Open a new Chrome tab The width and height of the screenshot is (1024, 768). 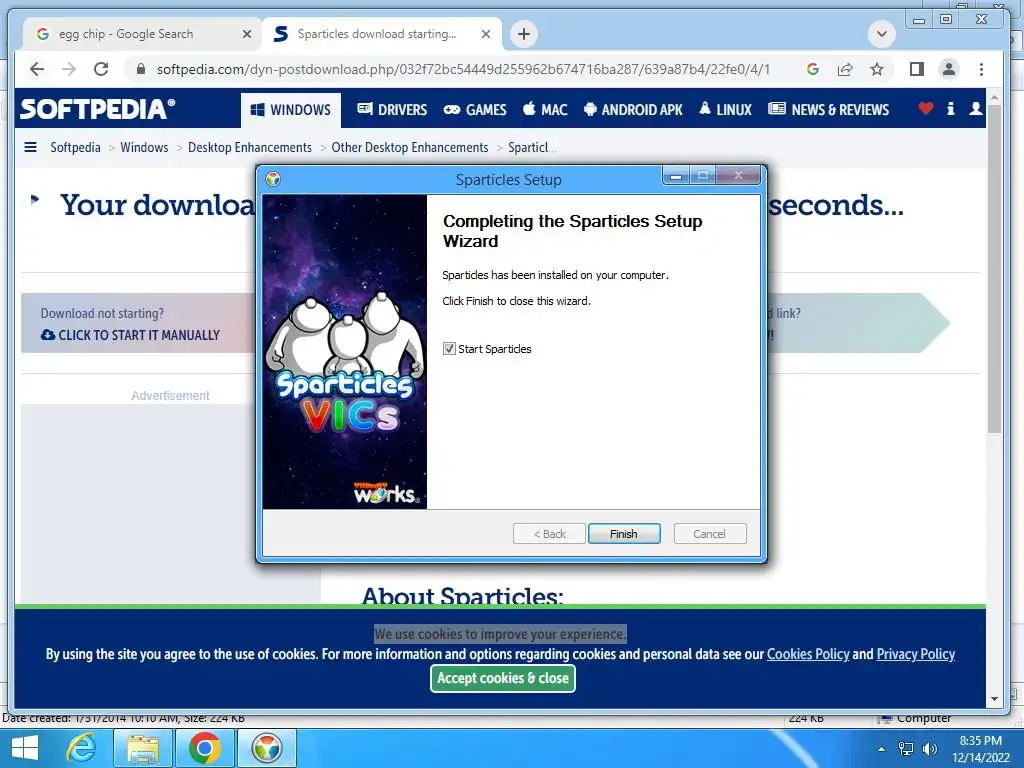pos(524,34)
